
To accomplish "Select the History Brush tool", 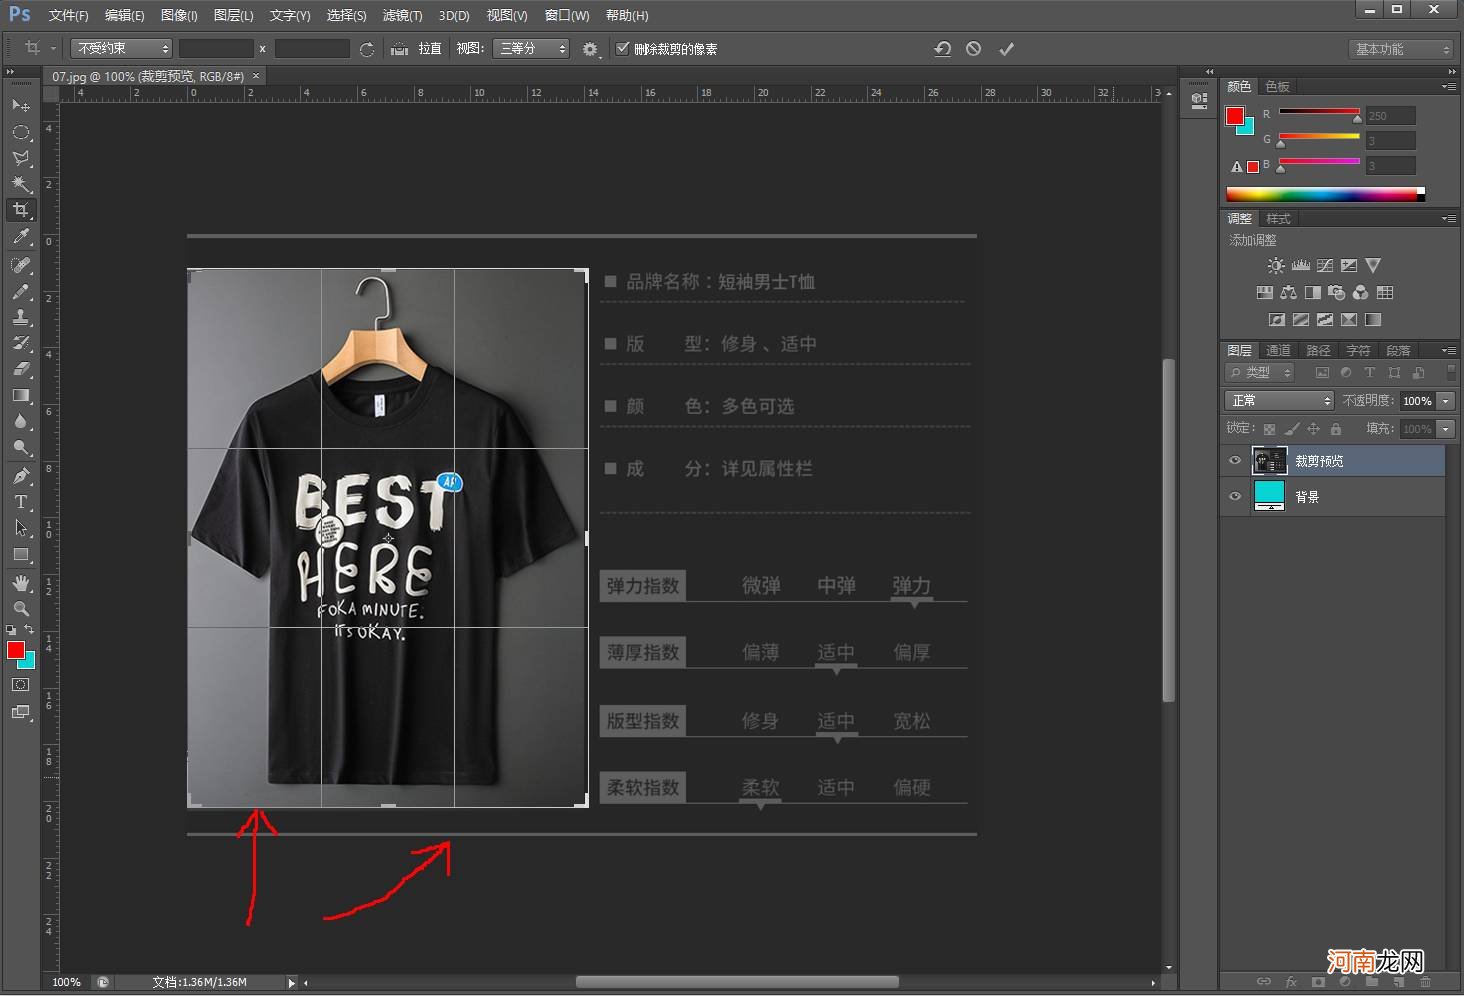I will tap(20, 343).
